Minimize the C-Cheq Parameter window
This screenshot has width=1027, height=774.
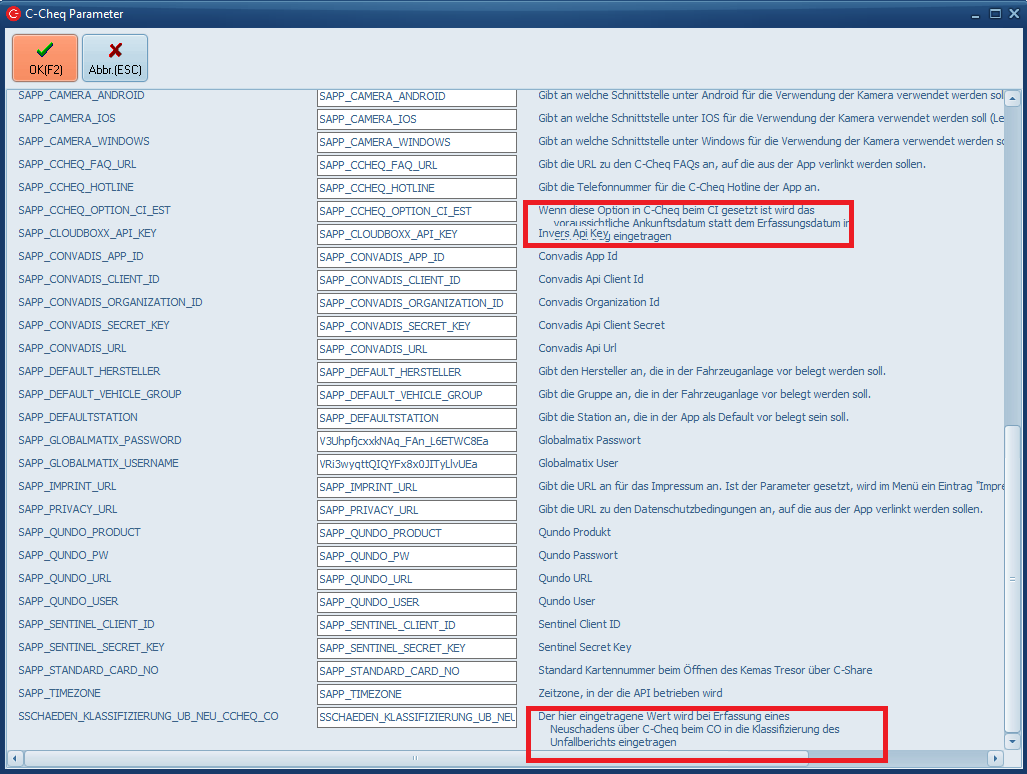coord(976,14)
